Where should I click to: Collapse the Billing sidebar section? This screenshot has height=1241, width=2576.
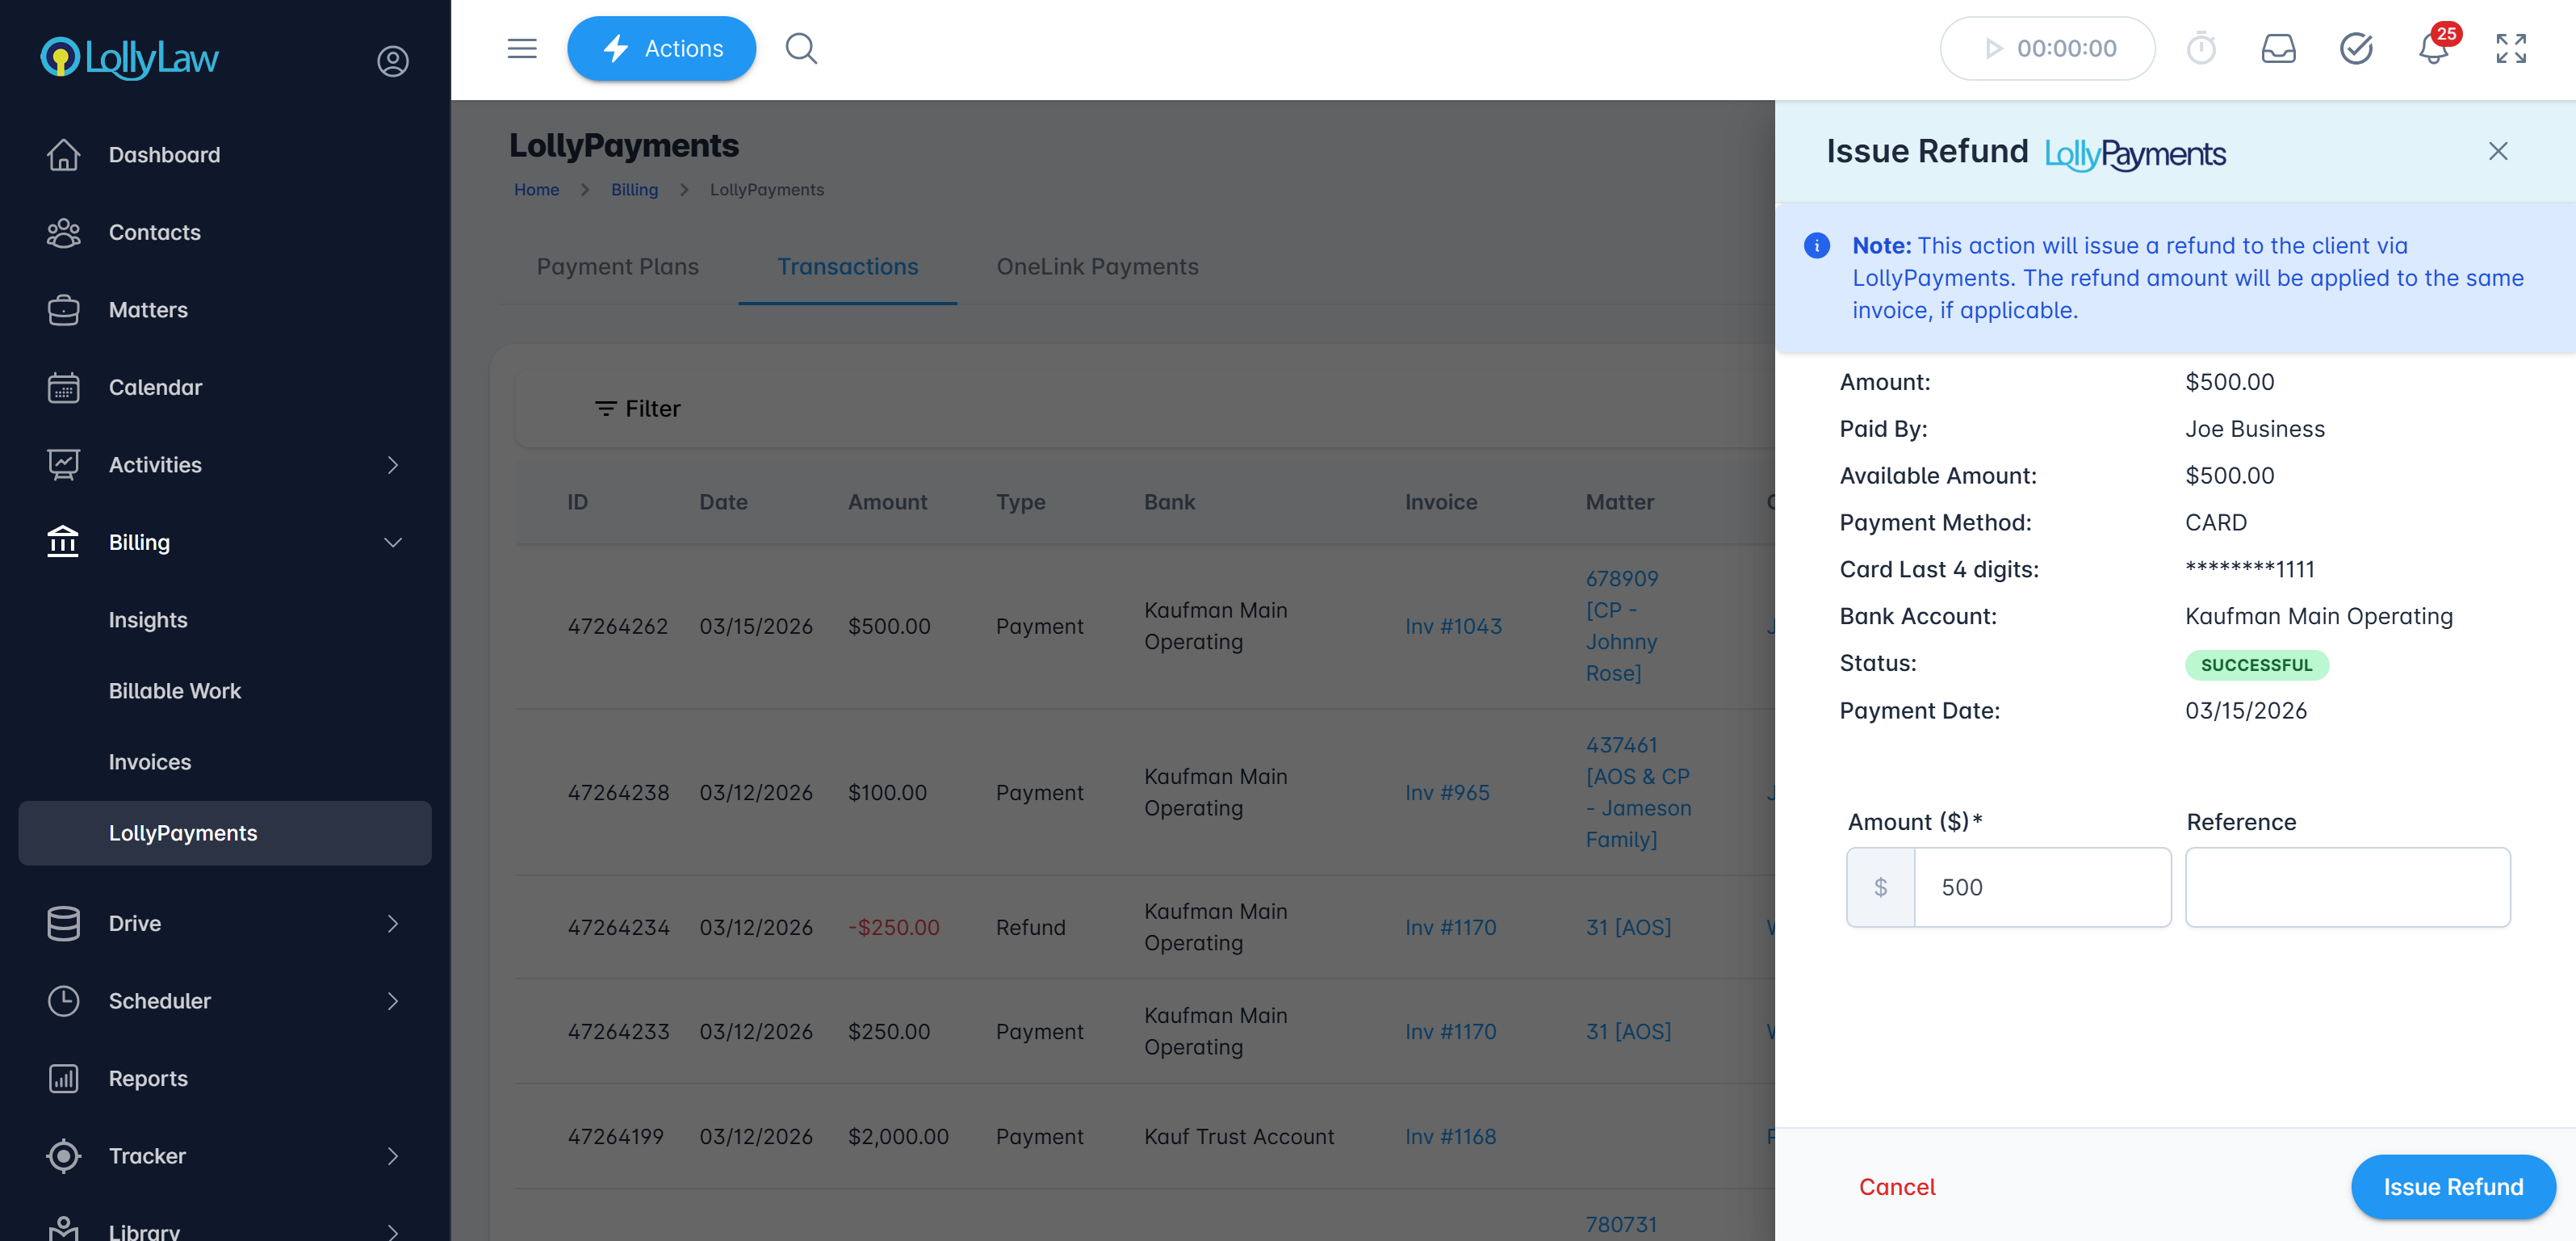click(392, 542)
